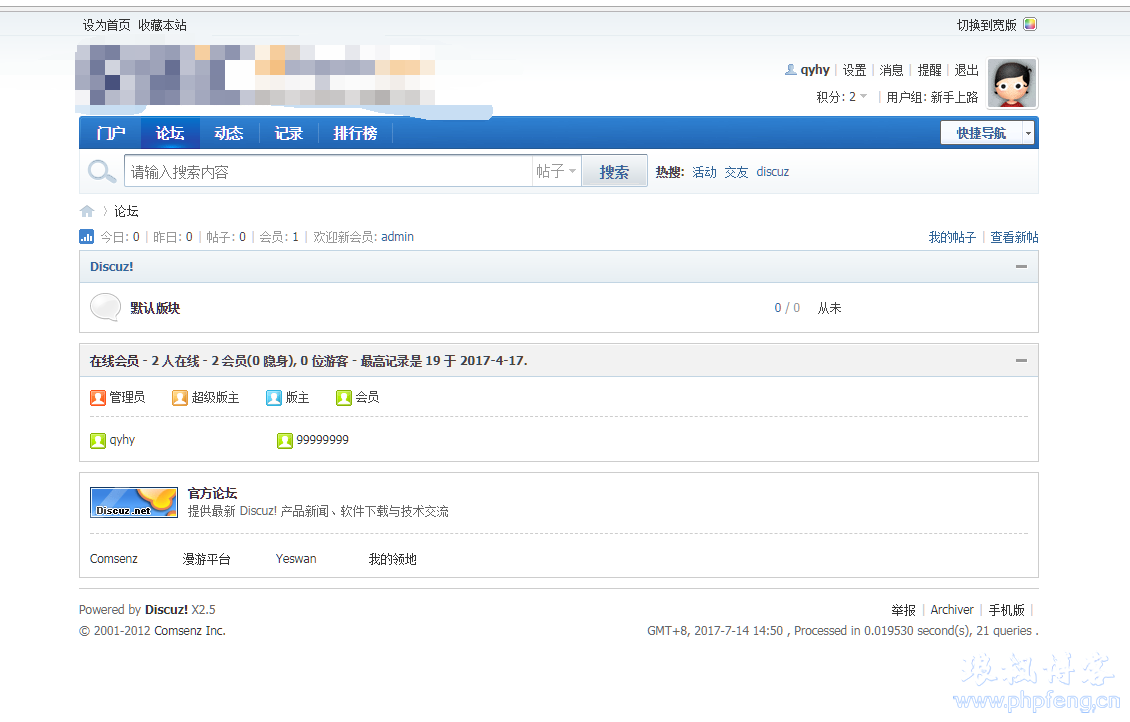Click the 我的领地 friend link
The image size is (1130, 722).
point(393,558)
